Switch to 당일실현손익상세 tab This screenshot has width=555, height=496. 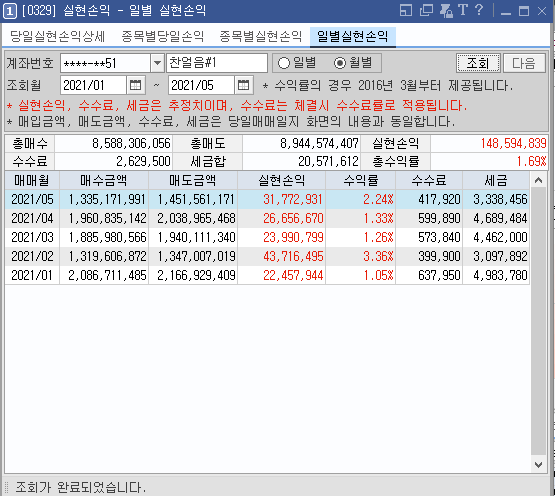coord(57,36)
